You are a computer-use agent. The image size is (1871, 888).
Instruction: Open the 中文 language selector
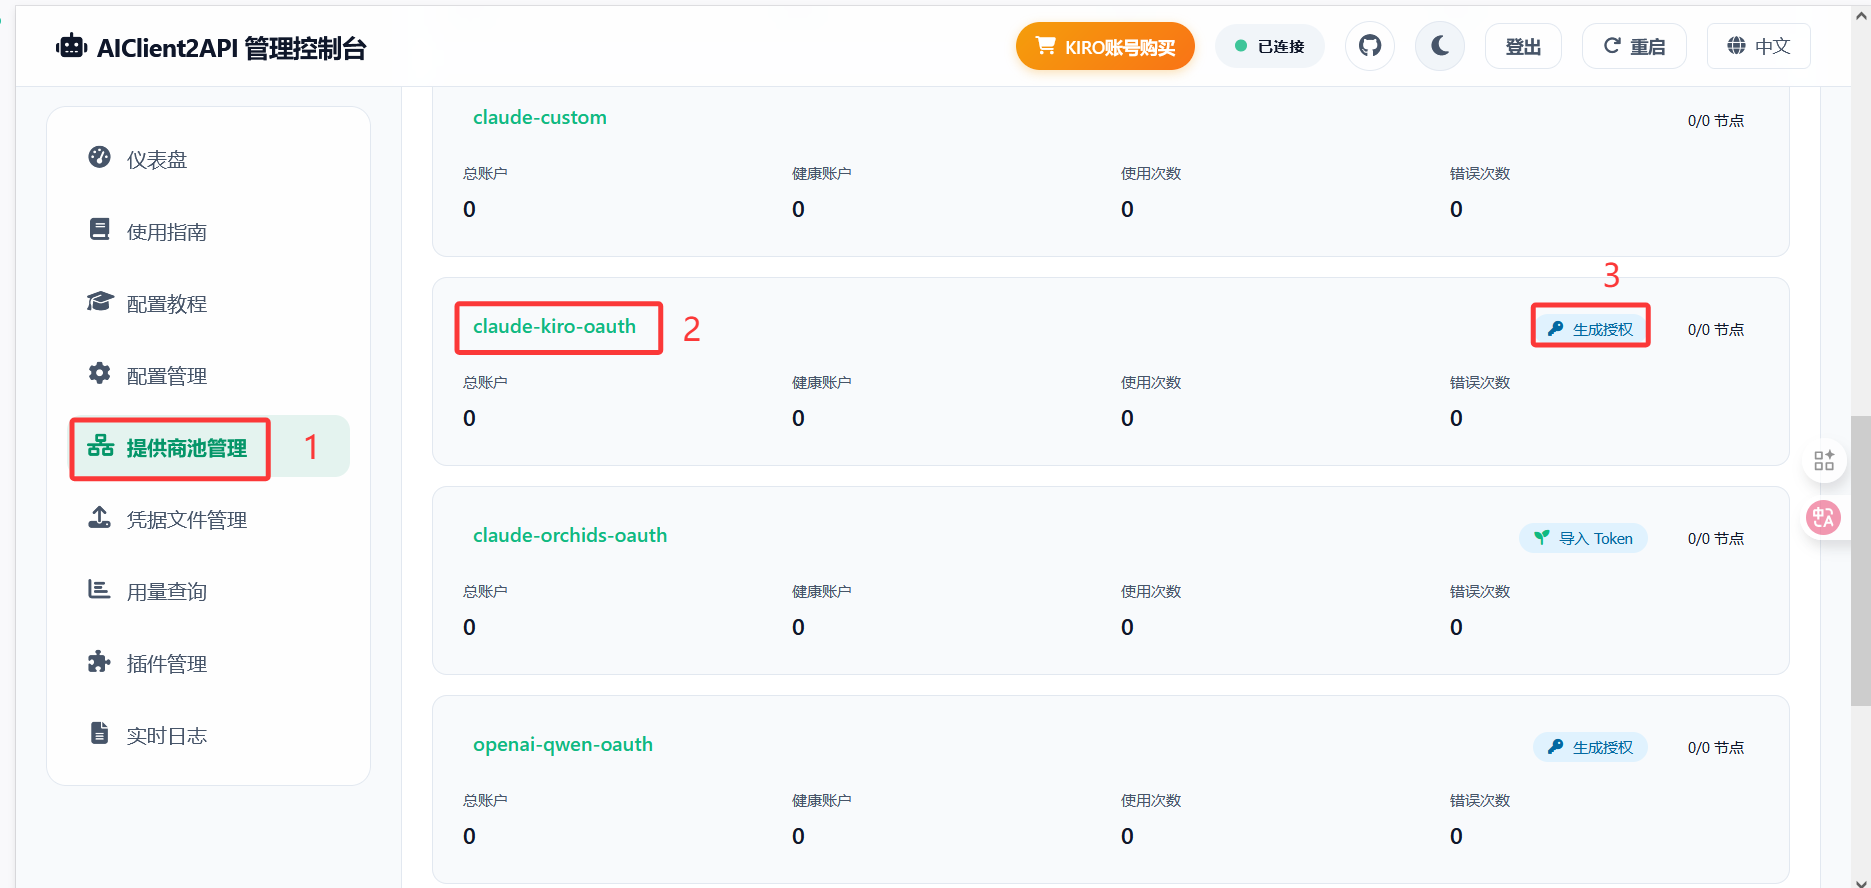tap(1758, 46)
